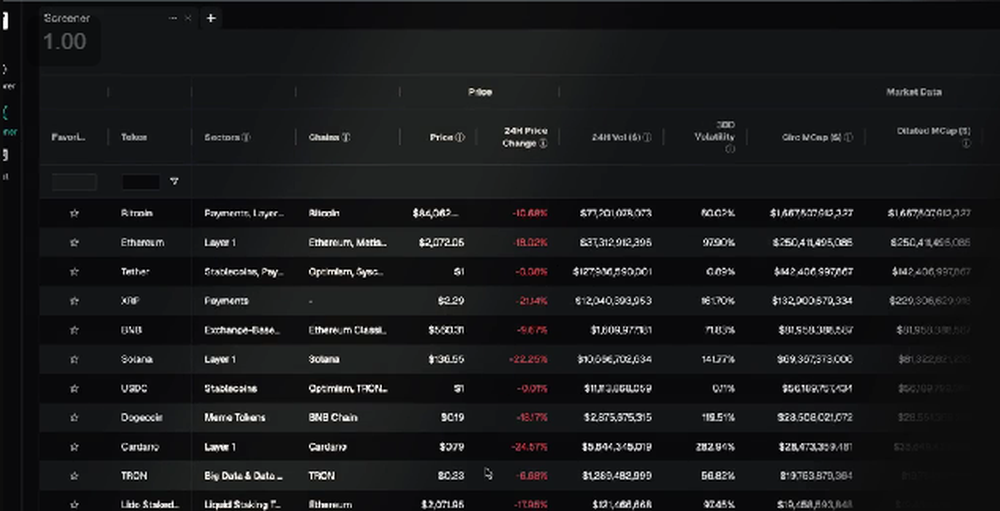
Task: Show info icon for Chains column
Action: point(346,137)
